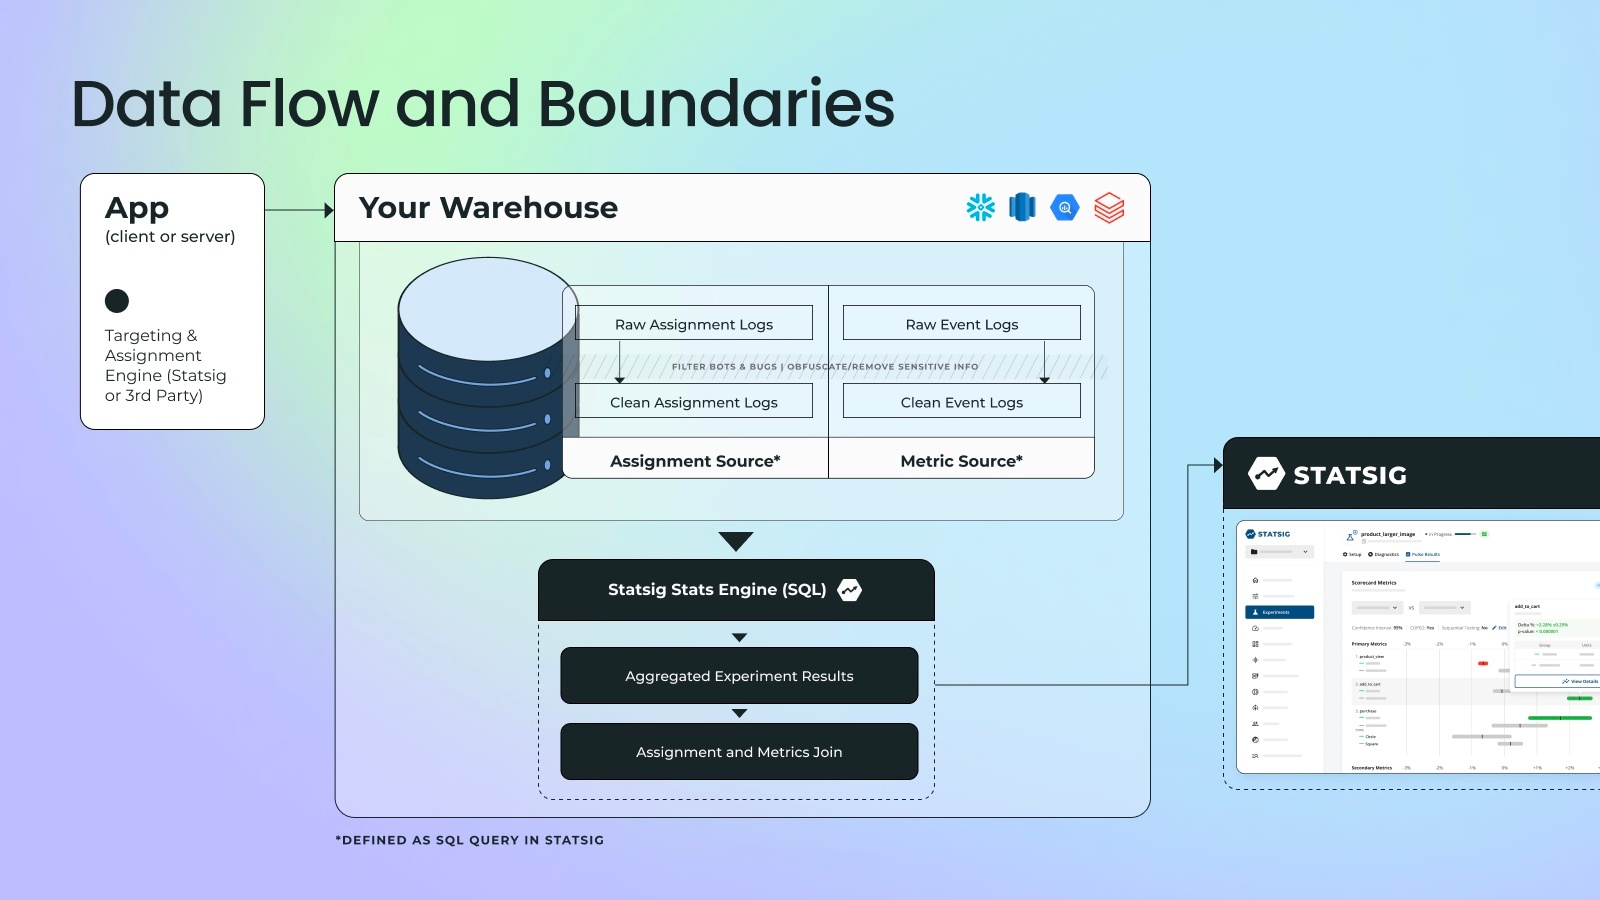1600x900 pixels.
Task: Click the In Progress progress bar
Action: (1466, 534)
